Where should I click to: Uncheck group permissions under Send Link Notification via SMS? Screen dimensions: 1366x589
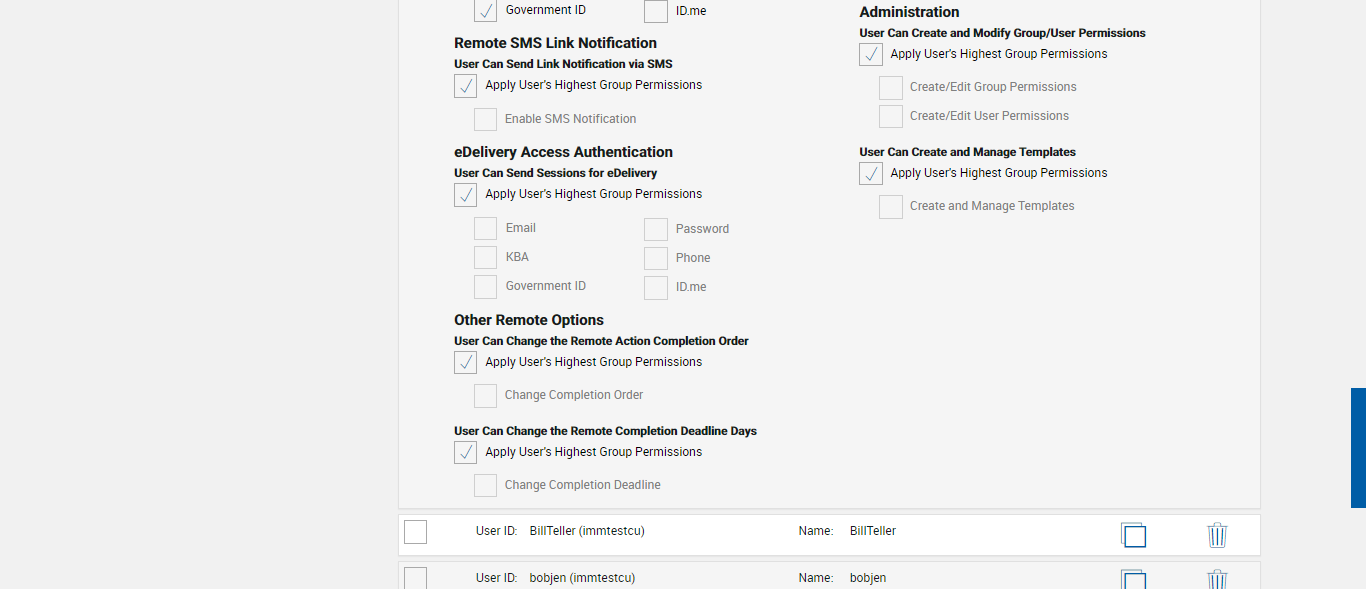(x=465, y=86)
